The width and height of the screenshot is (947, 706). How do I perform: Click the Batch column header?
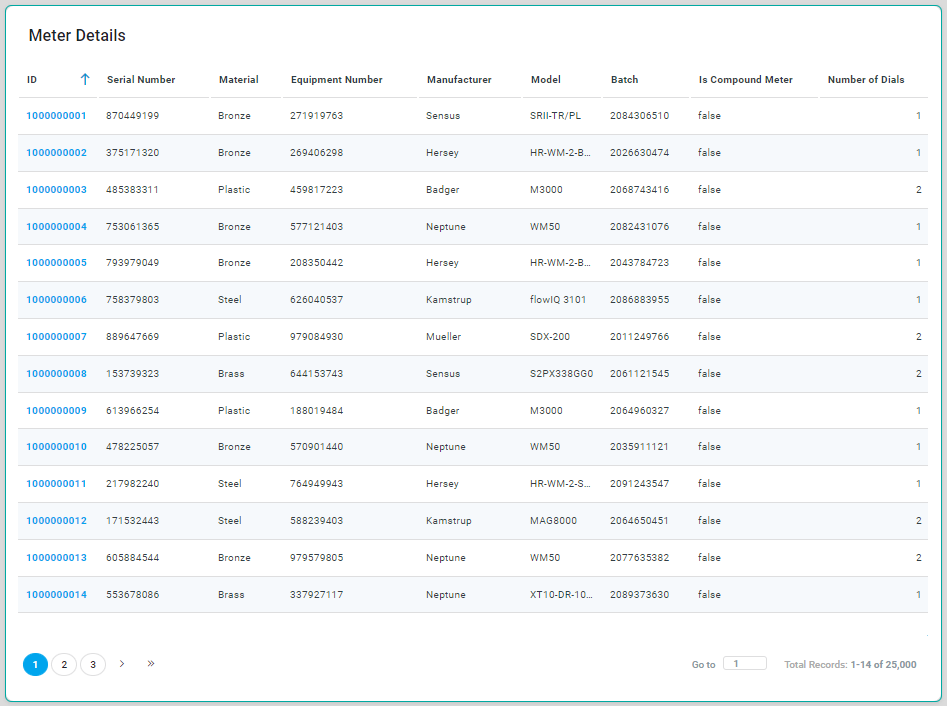point(624,80)
